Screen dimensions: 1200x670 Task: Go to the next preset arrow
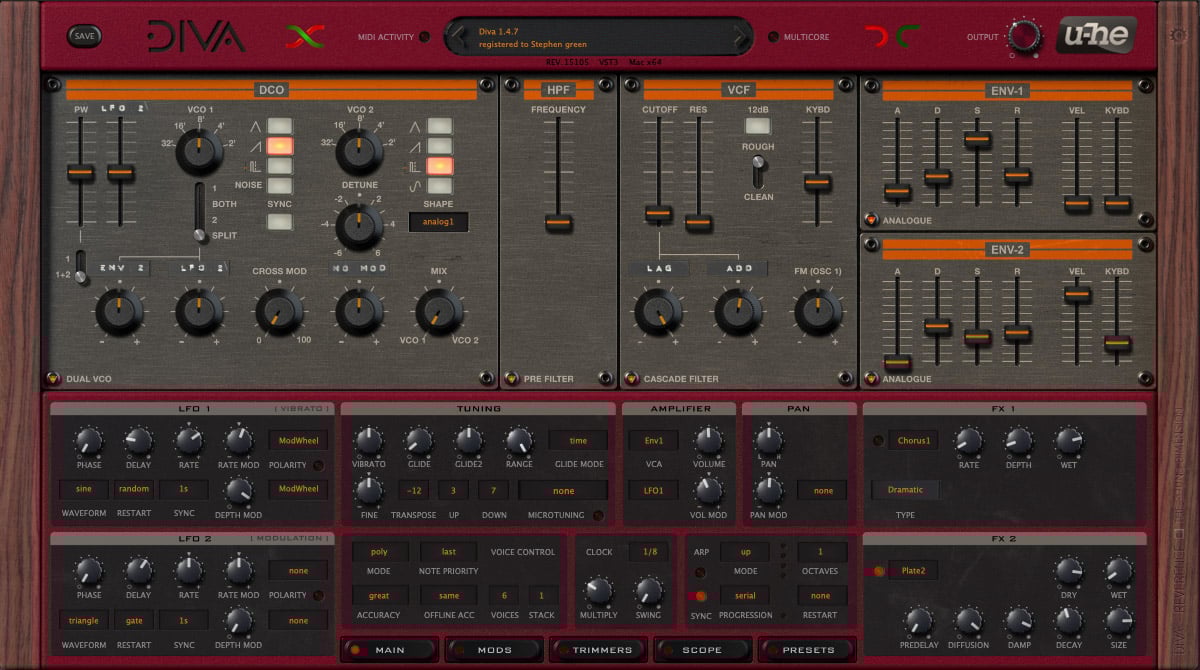(x=741, y=38)
